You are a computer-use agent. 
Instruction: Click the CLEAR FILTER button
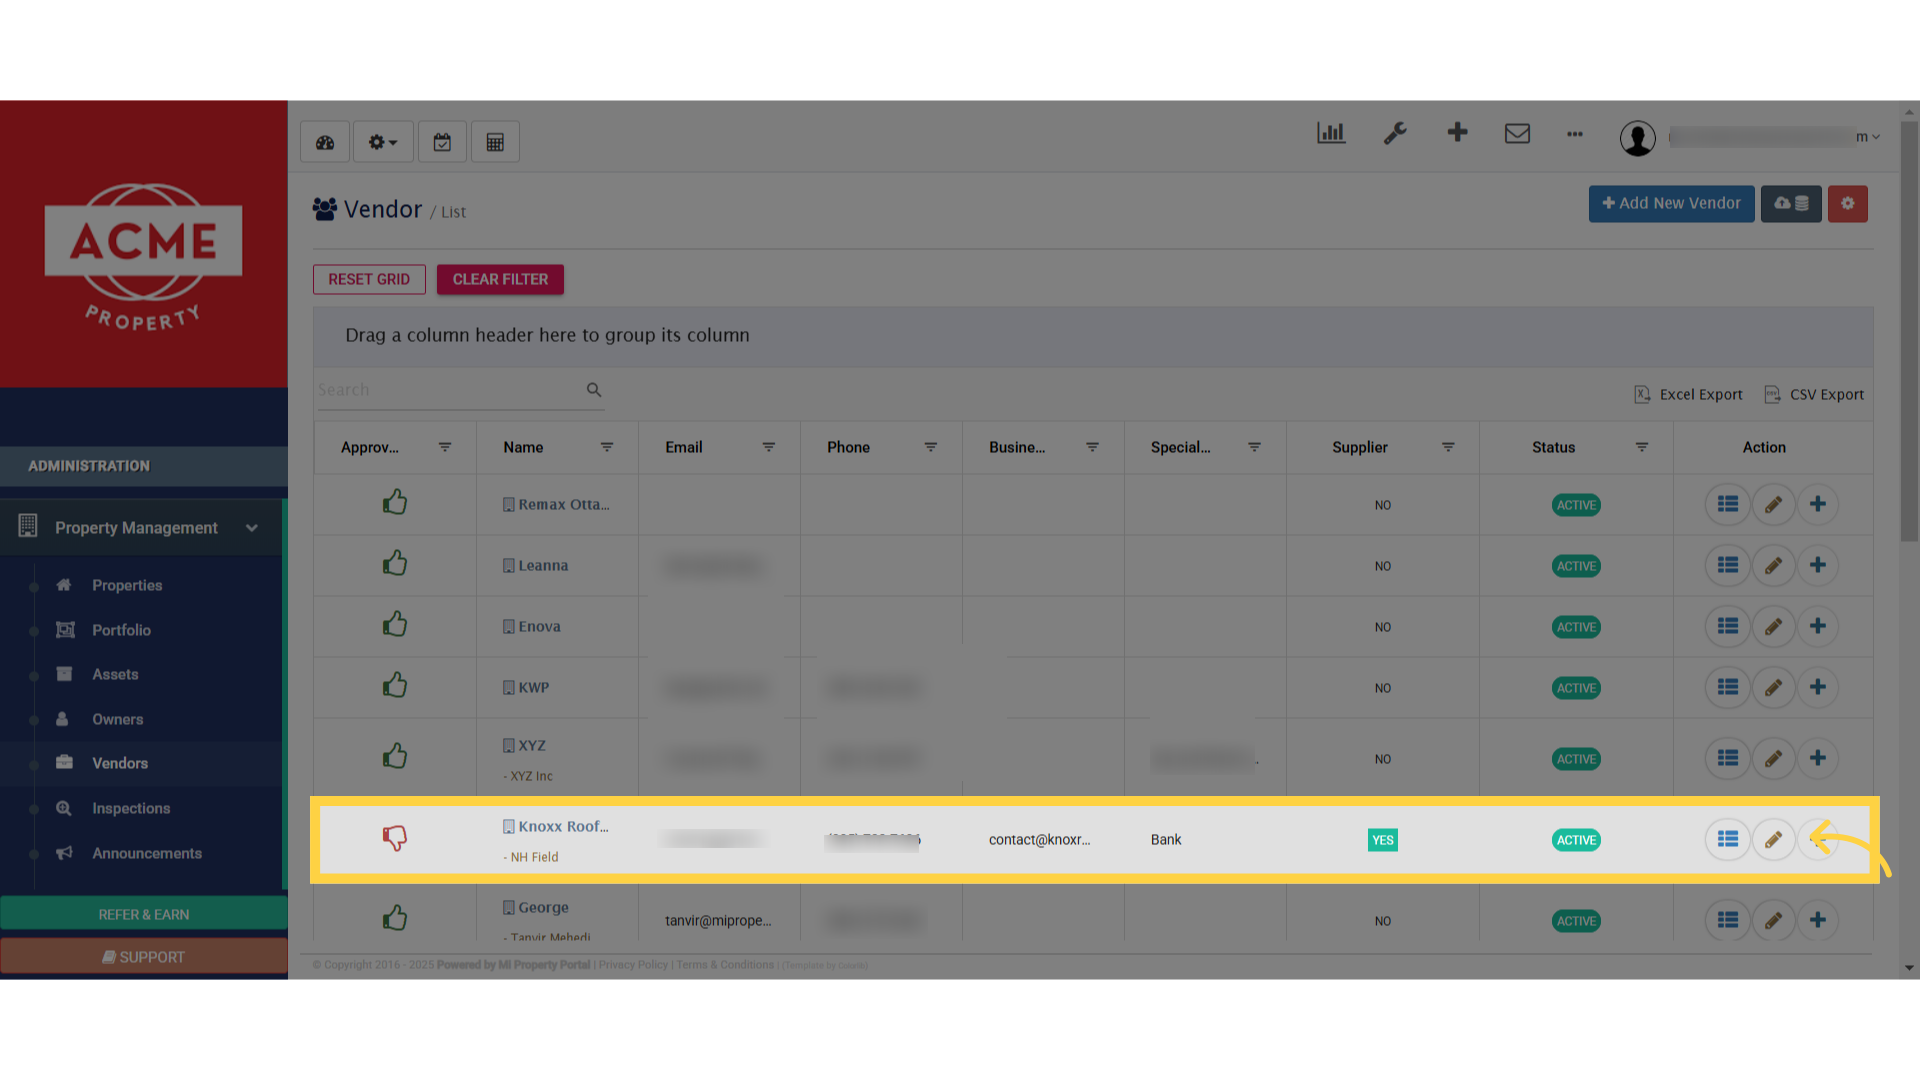(x=500, y=279)
